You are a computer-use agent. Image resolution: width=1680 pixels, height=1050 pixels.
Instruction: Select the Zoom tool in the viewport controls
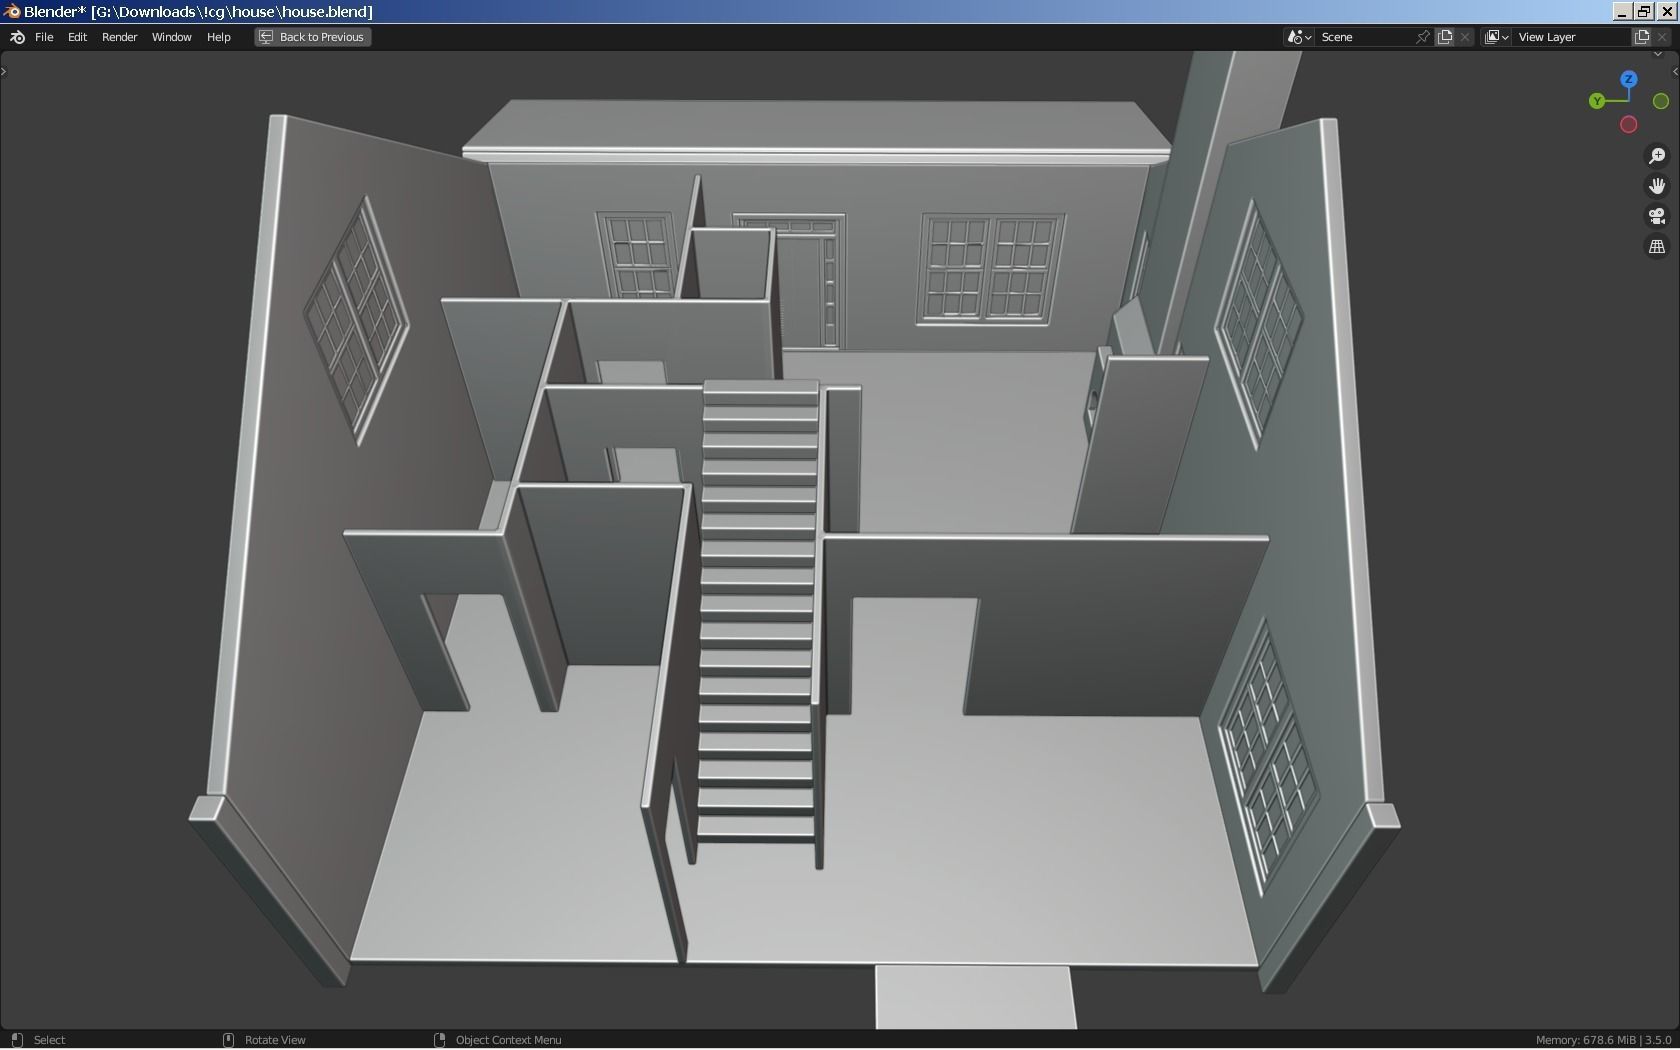click(x=1656, y=156)
